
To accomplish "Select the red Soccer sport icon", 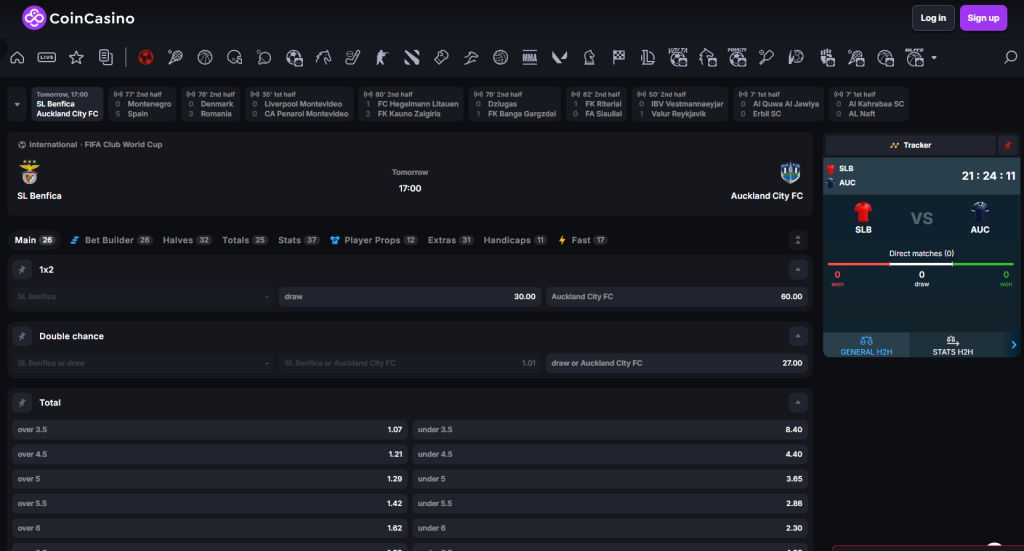I will coord(146,57).
